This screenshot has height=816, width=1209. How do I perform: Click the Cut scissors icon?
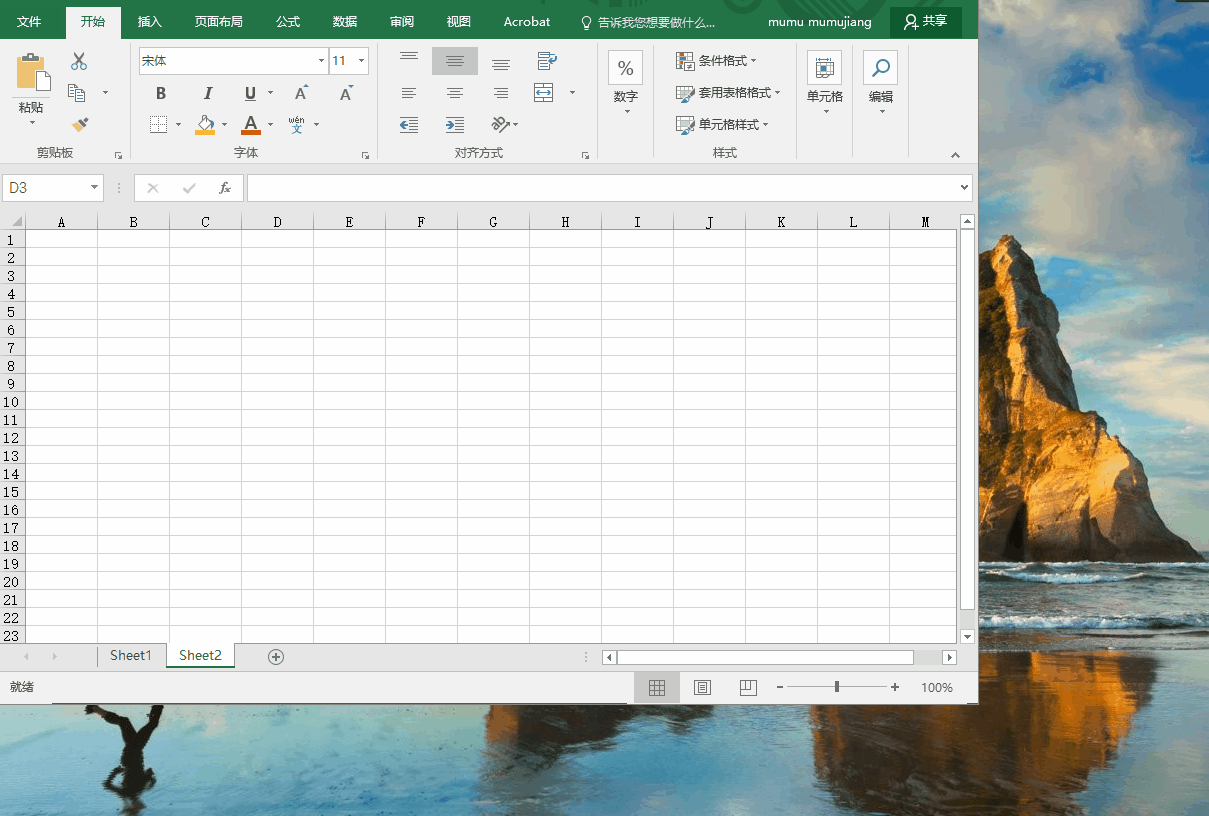coord(79,61)
